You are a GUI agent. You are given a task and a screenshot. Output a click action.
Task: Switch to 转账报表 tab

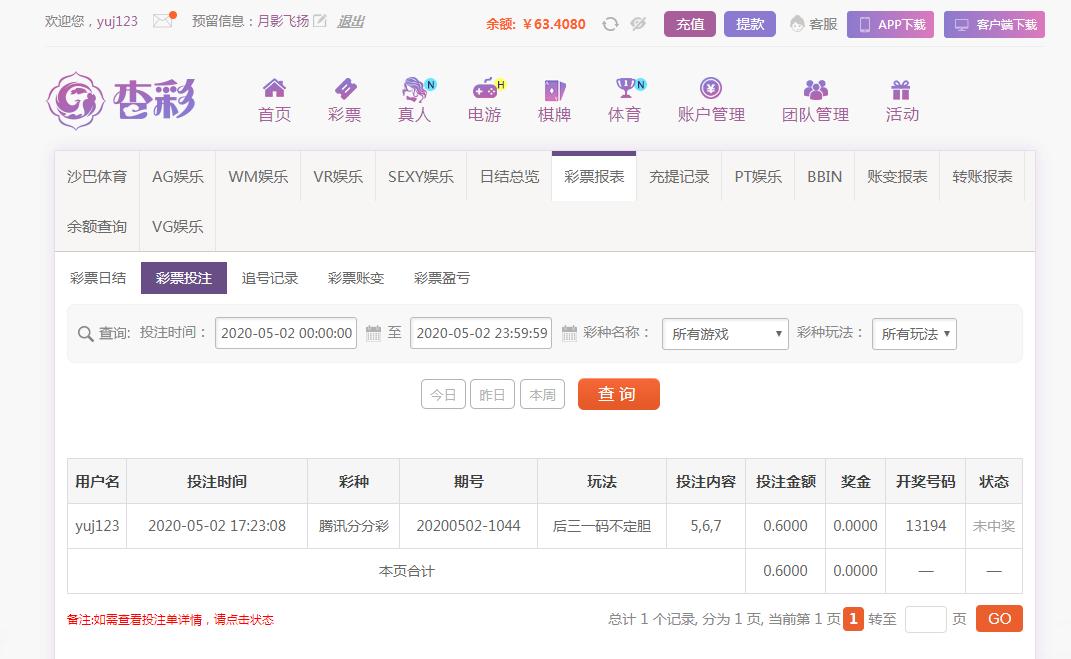982,176
